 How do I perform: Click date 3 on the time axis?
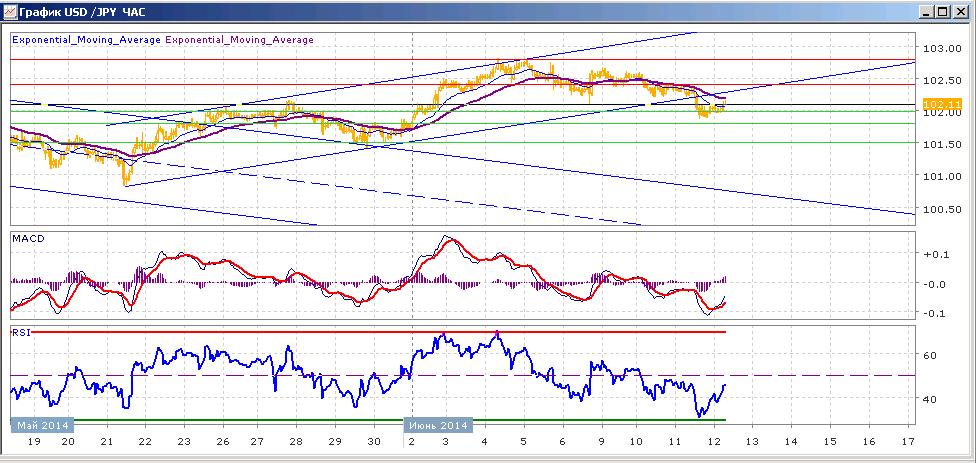click(446, 441)
